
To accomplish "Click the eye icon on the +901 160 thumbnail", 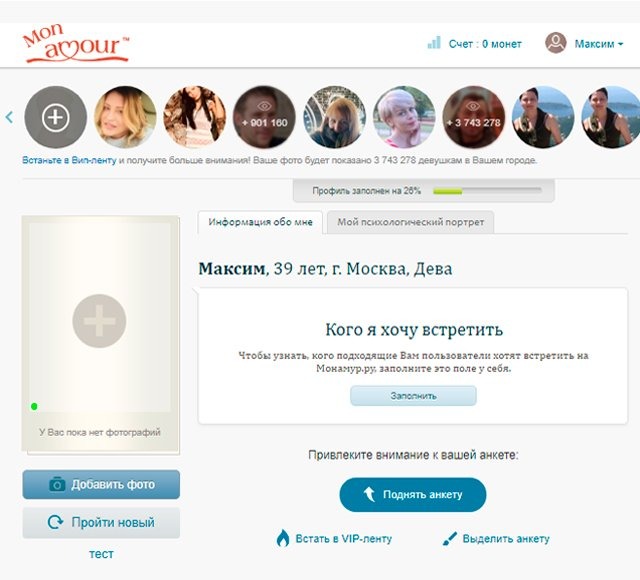I will point(264,107).
